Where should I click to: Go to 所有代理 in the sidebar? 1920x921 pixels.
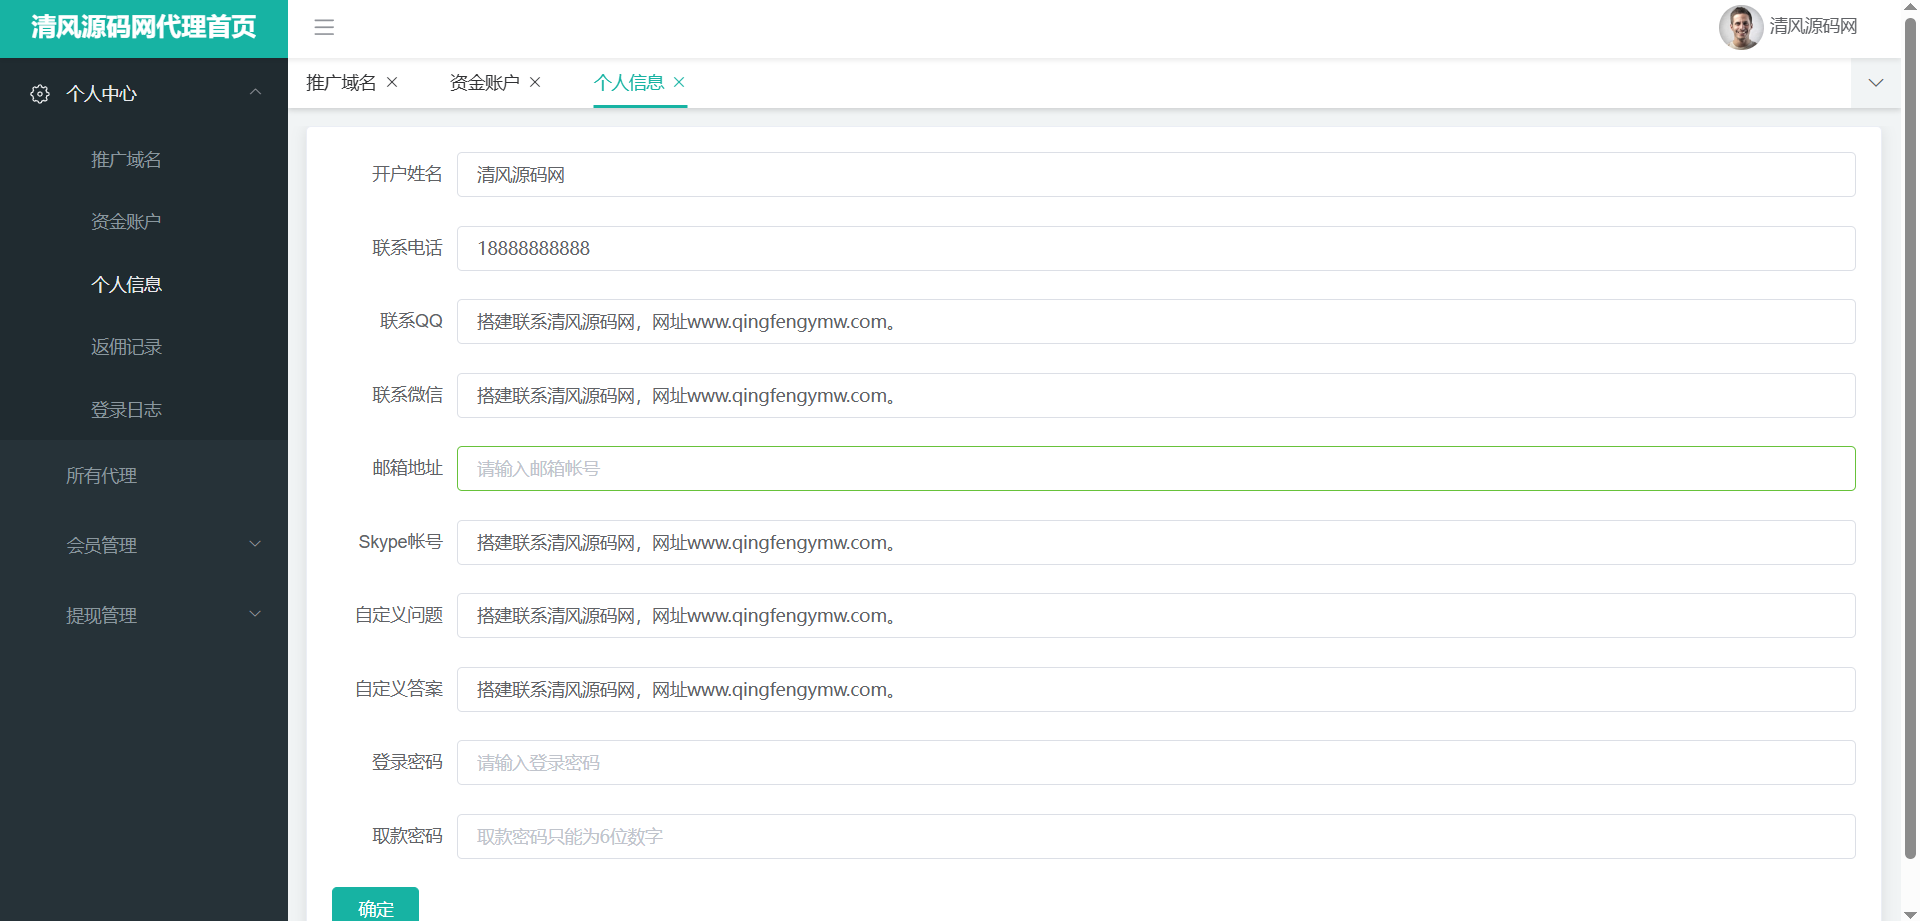point(101,476)
